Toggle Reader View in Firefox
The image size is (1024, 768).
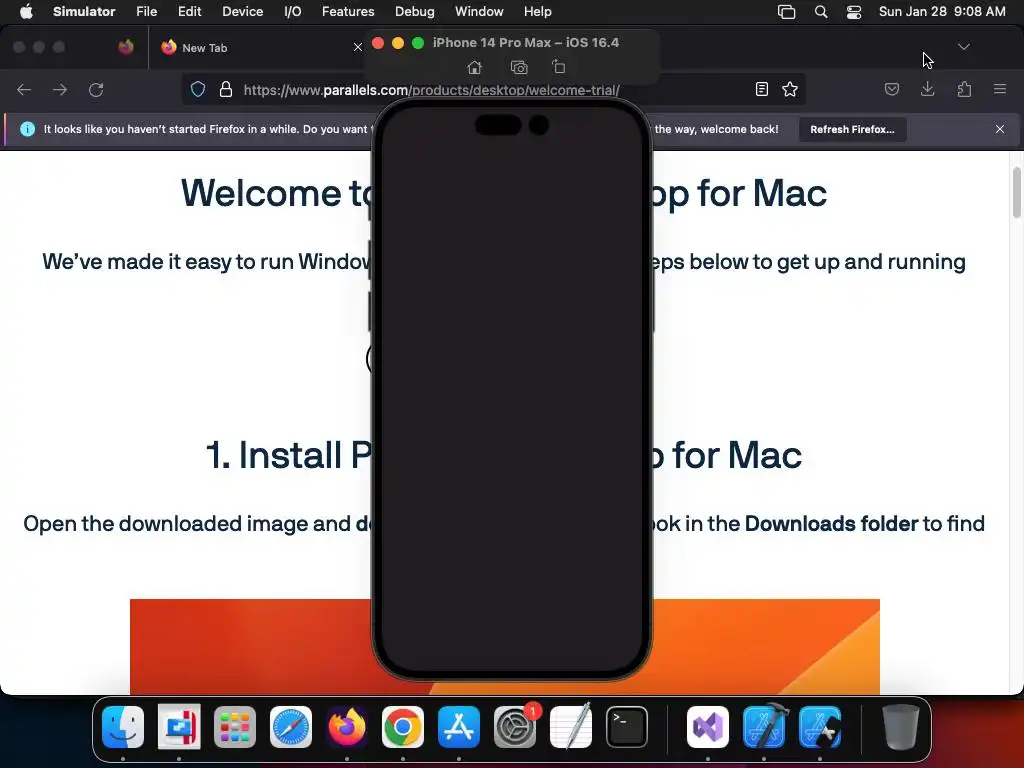(x=761, y=89)
